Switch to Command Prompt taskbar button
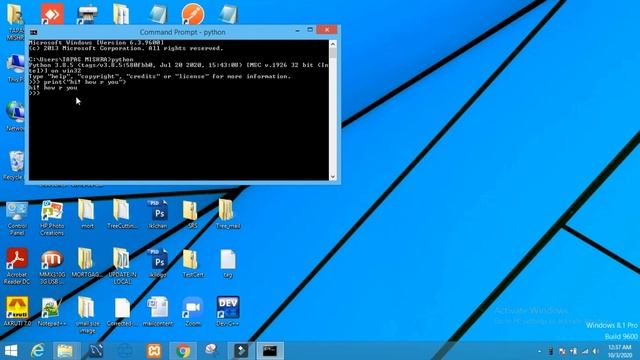 click(x=270, y=351)
